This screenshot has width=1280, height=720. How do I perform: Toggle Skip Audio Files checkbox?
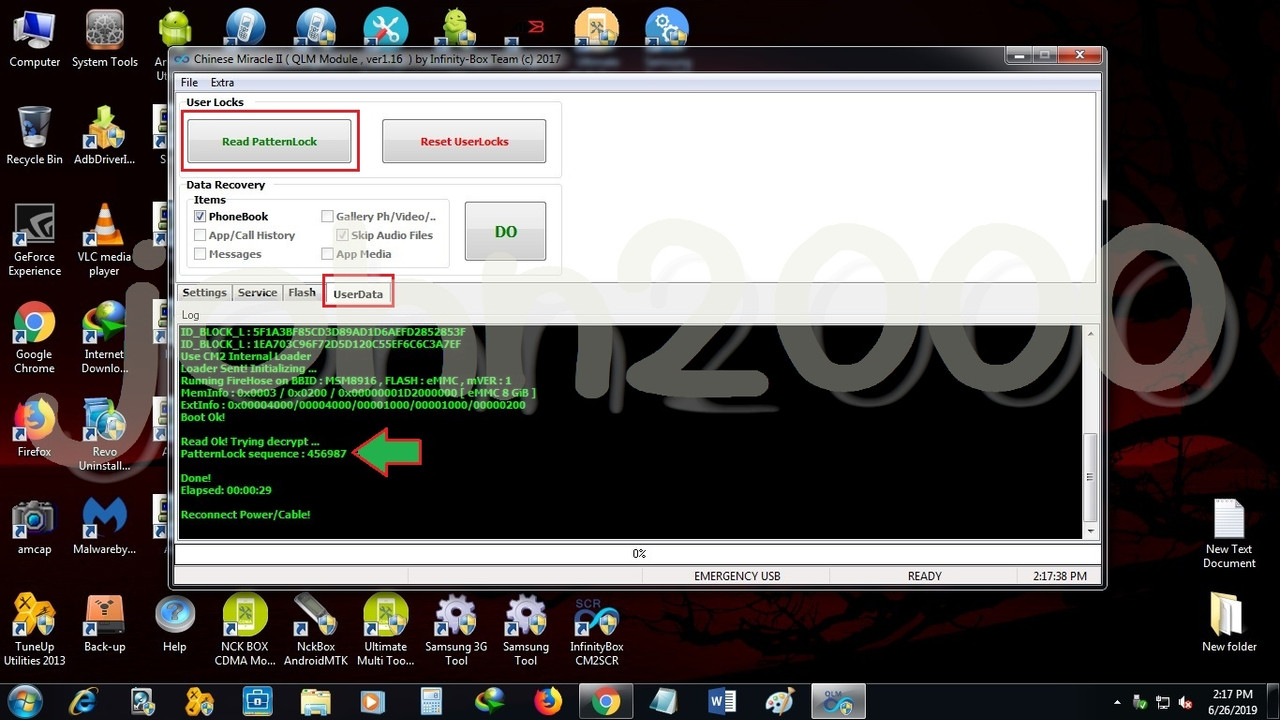(x=342, y=235)
